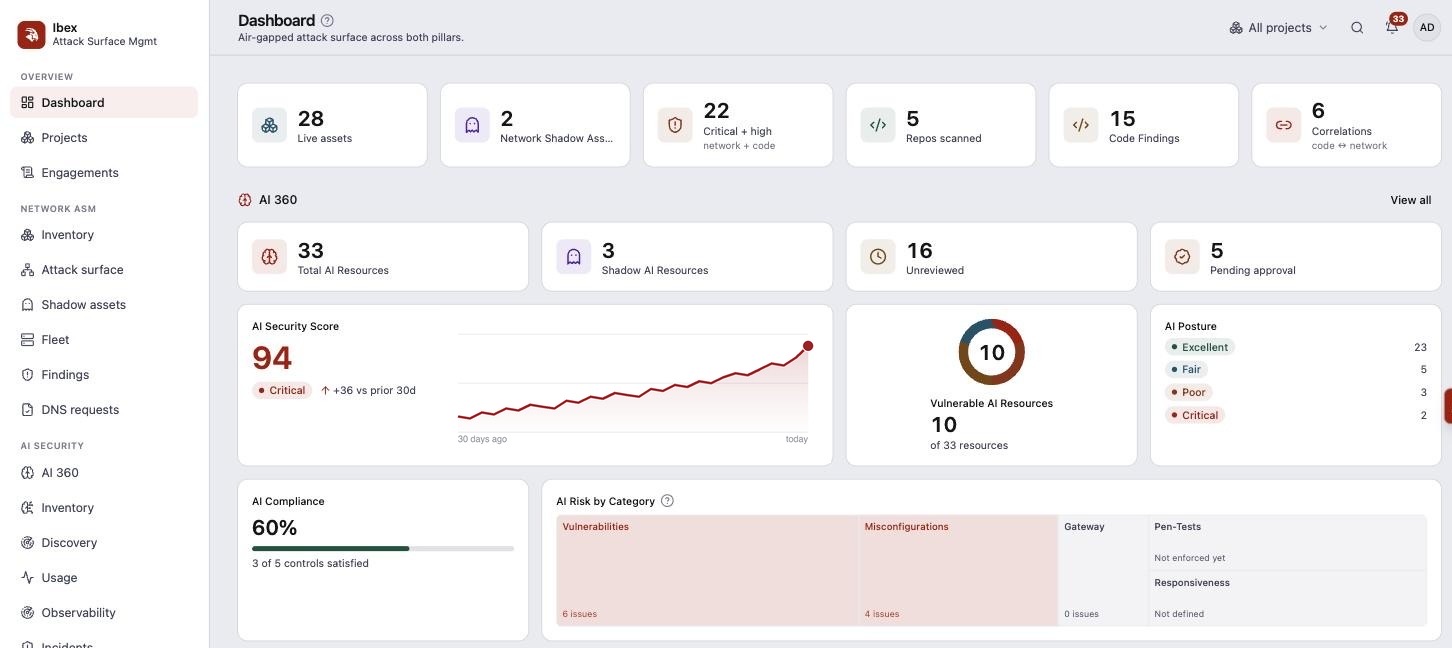Click the help icon beside Dashboard title
The width and height of the screenshot is (1452, 648).
point(327,20)
